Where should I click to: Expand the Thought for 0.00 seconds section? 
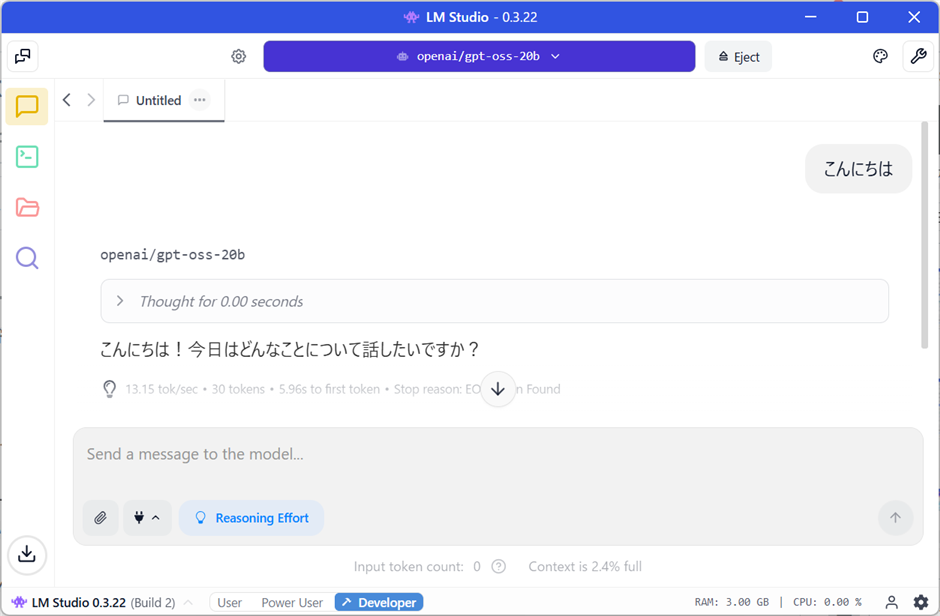click(x=494, y=301)
